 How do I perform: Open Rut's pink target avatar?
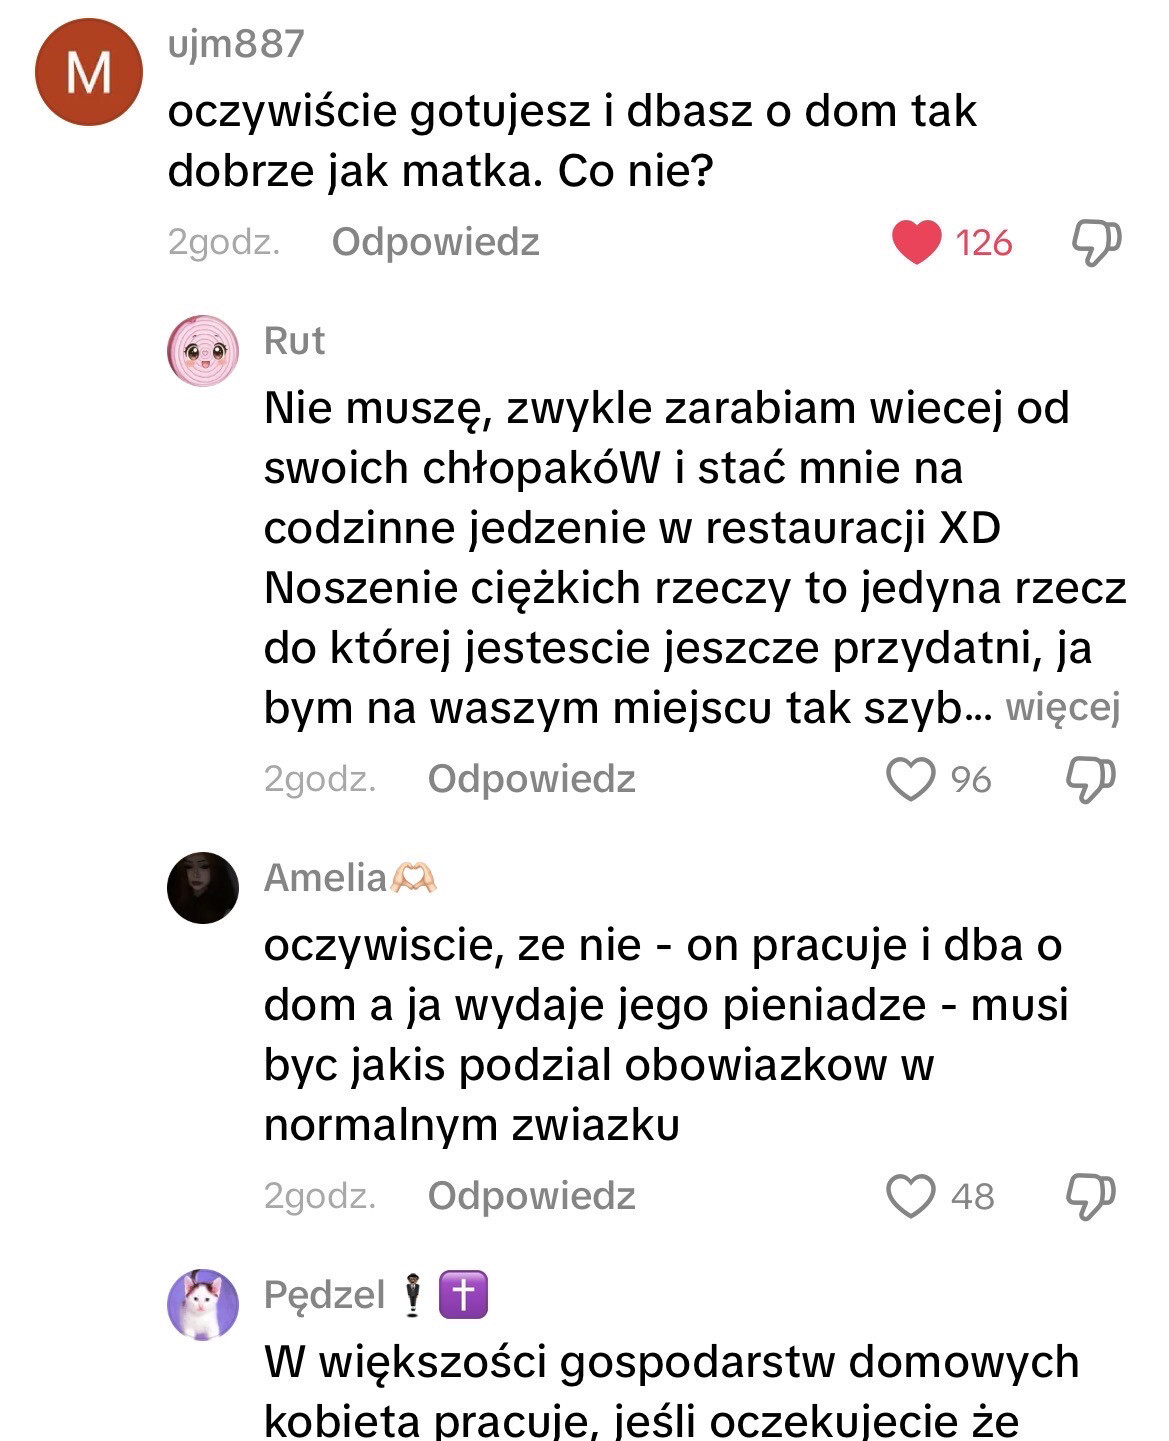203,351
